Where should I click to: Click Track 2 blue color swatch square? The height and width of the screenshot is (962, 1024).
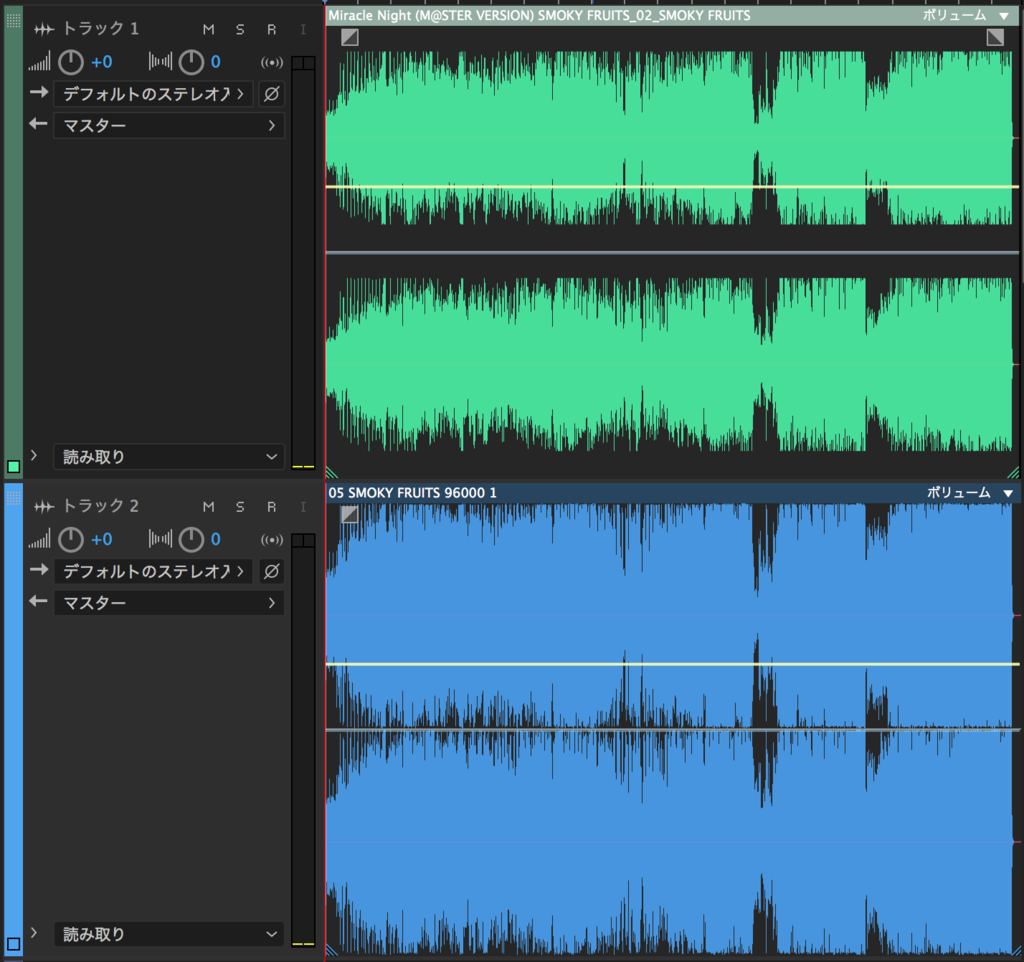click(x=14, y=944)
